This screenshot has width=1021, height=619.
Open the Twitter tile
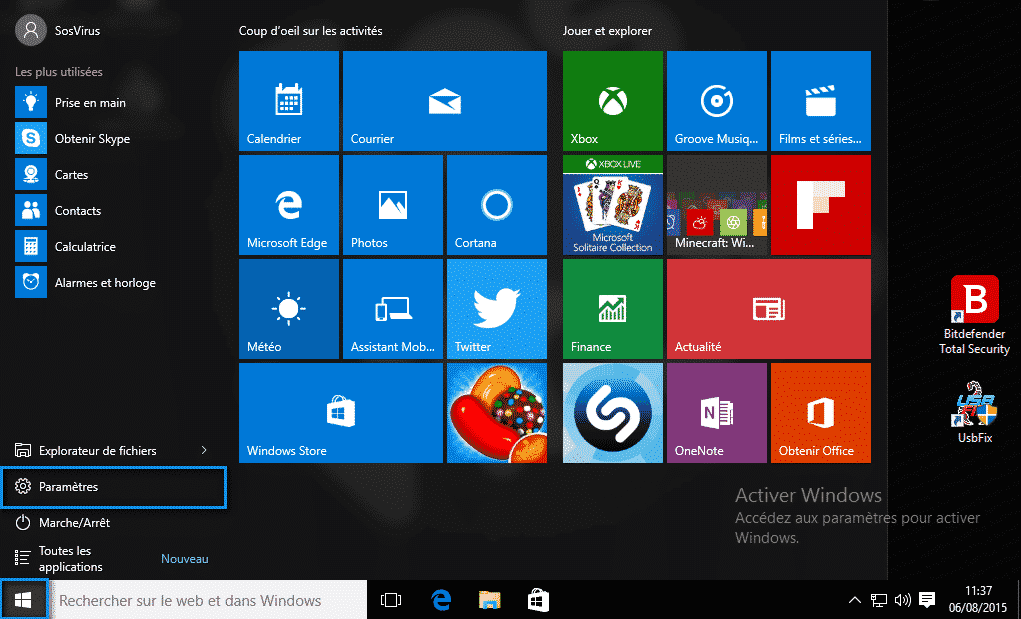(496, 309)
